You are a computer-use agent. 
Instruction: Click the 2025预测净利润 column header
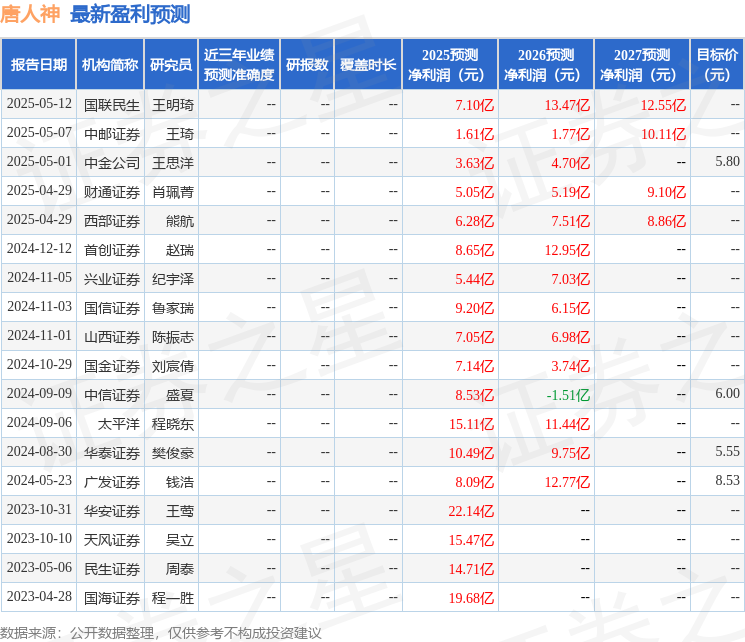pos(450,64)
